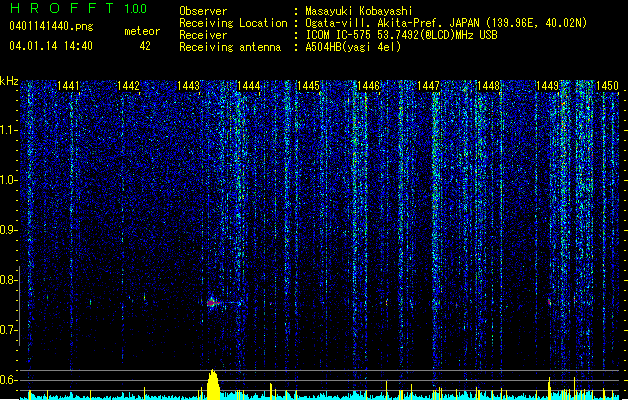Viewport: 629px width, 400px height.
Task: Click time marker 1447
Action: click(x=428, y=85)
